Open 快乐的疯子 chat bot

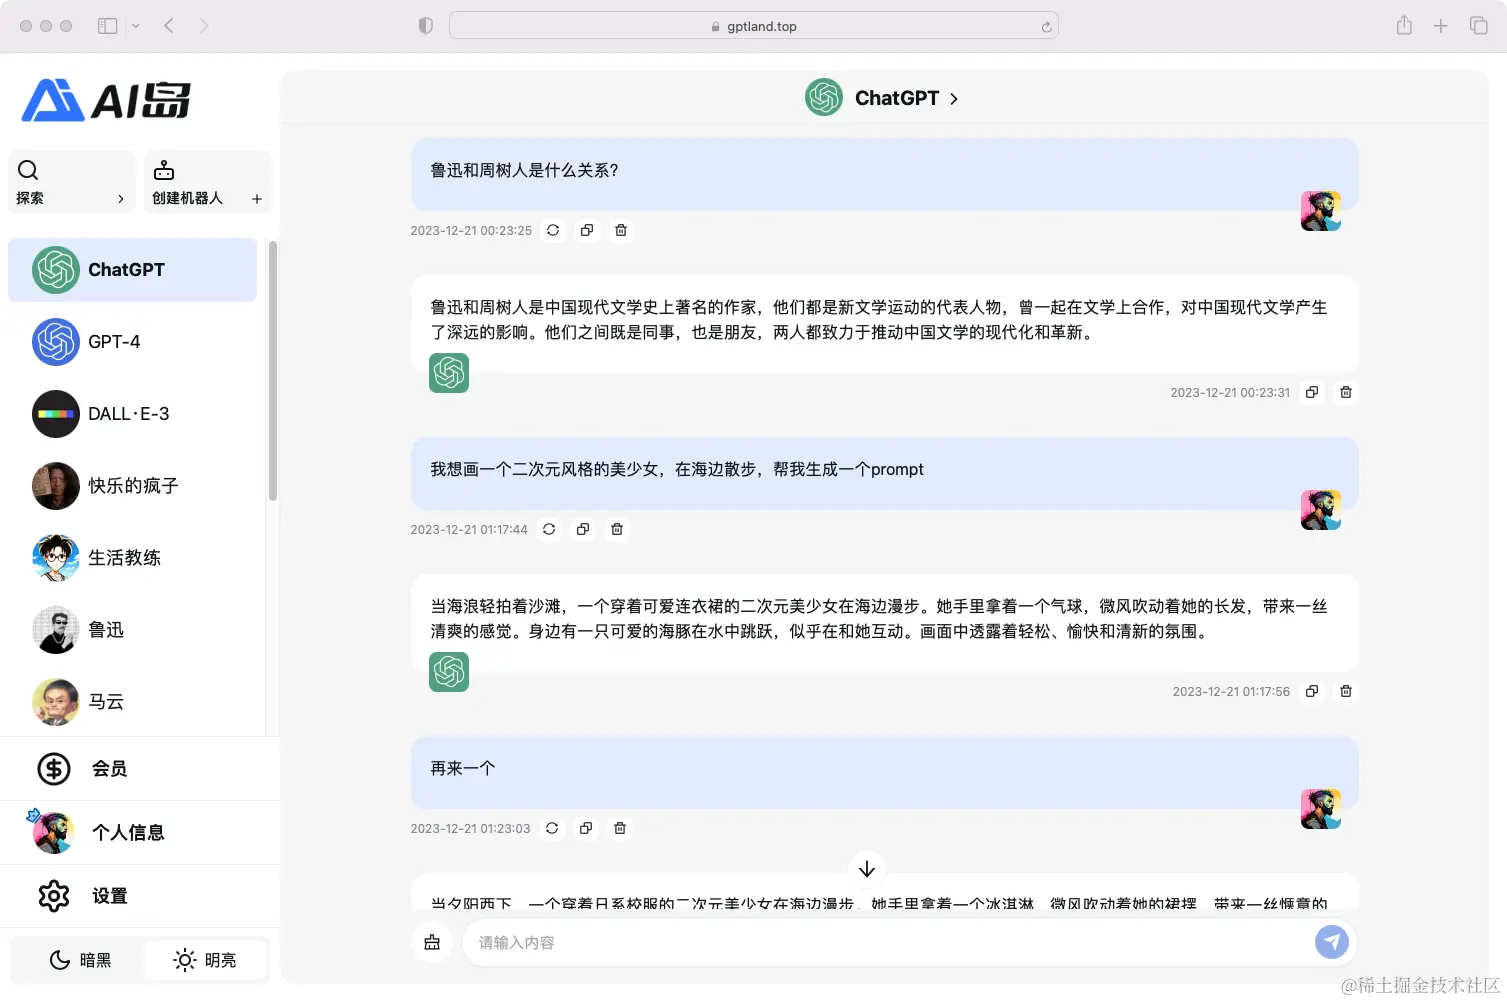click(132, 486)
